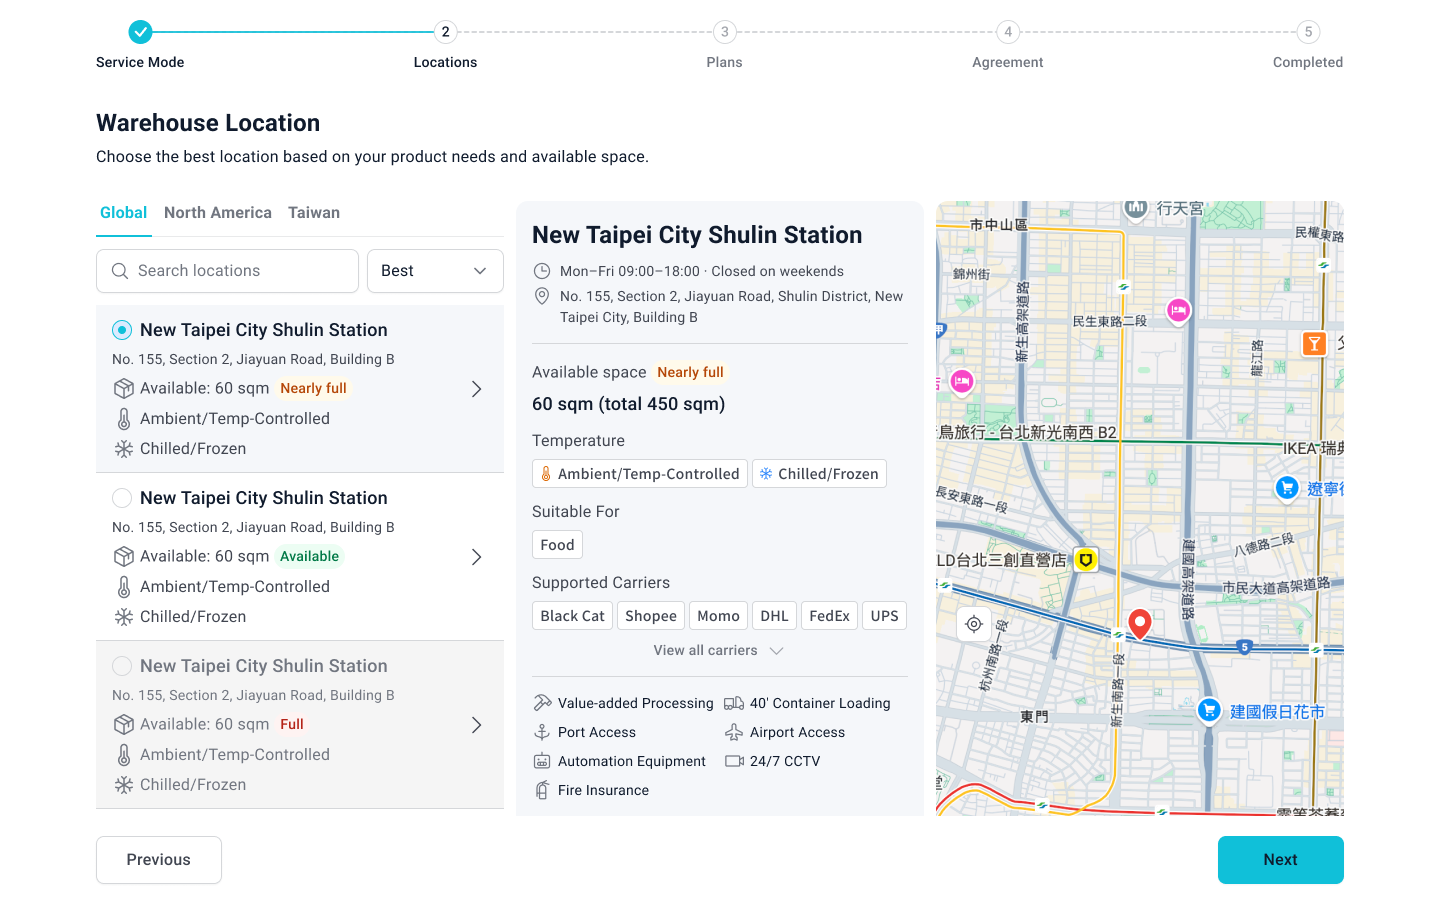1440x900 pixels.
Task: Click the magnifier icon in search box
Action: (120, 271)
